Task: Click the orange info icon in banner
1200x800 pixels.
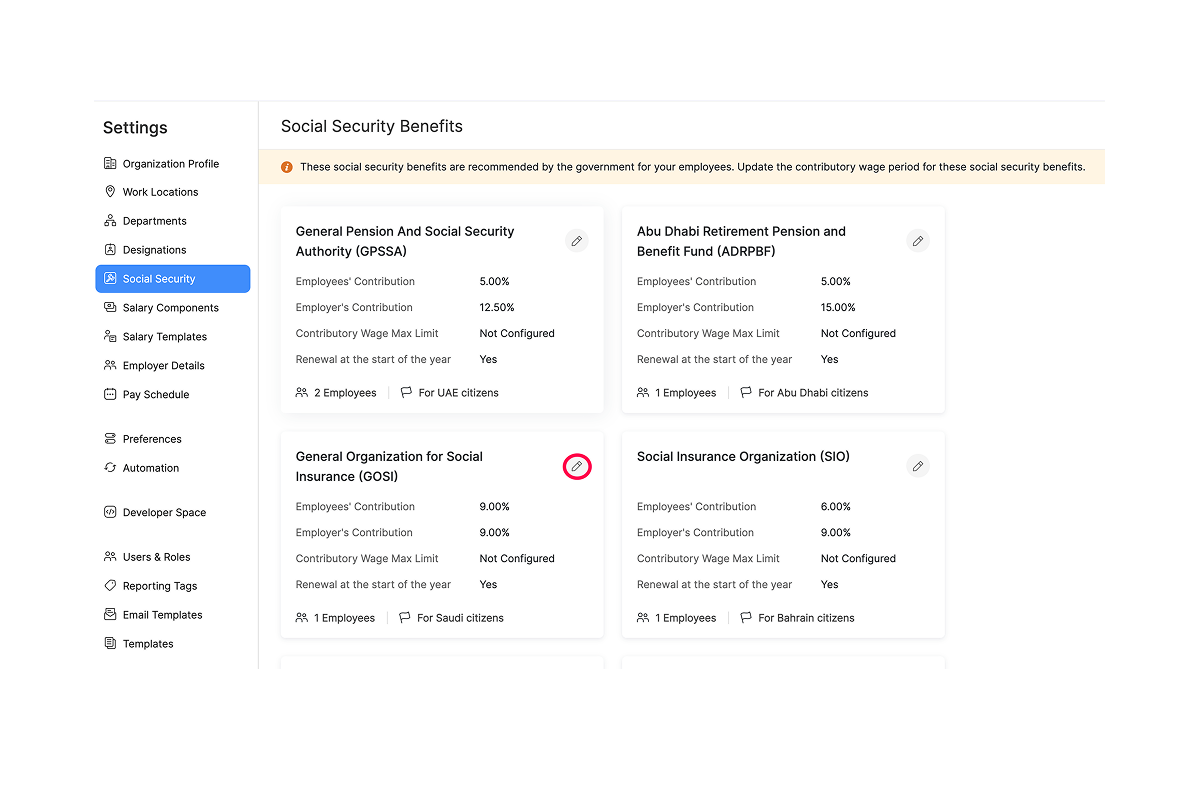Action: pos(287,167)
